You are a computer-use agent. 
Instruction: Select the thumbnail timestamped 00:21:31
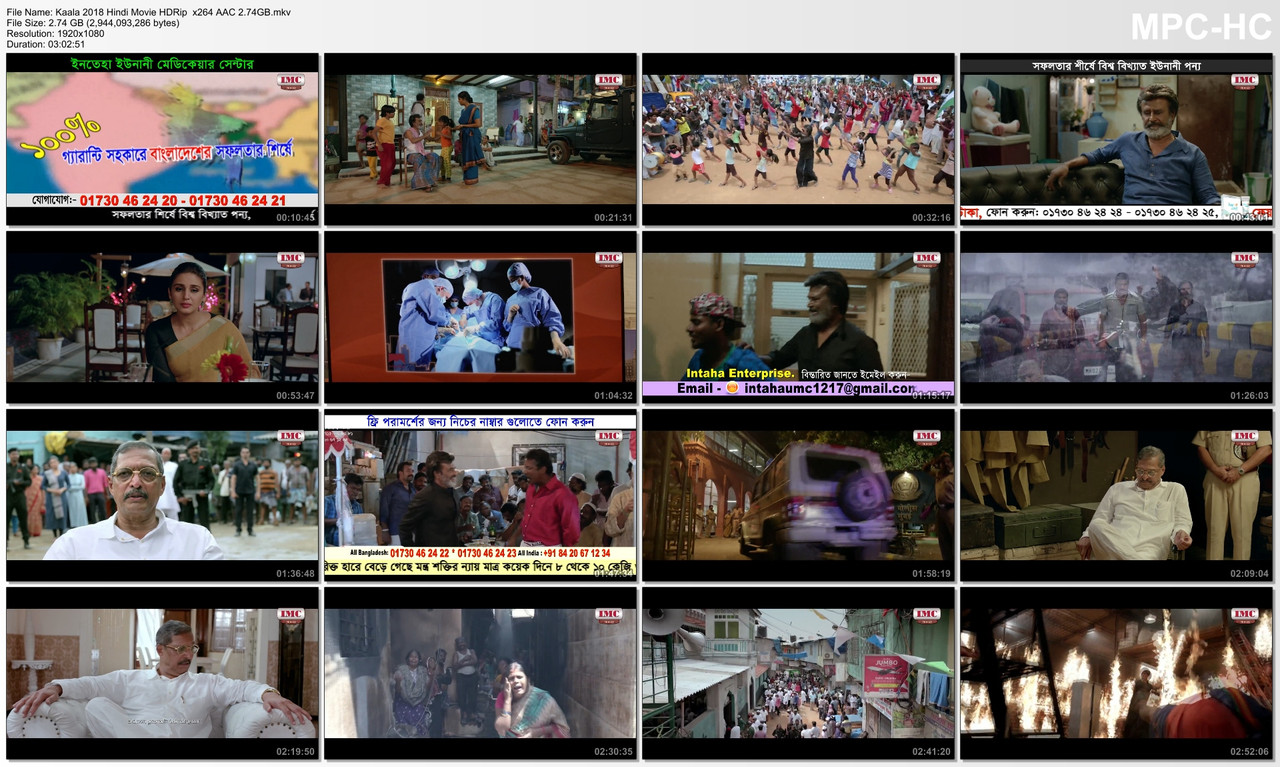point(480,139)
